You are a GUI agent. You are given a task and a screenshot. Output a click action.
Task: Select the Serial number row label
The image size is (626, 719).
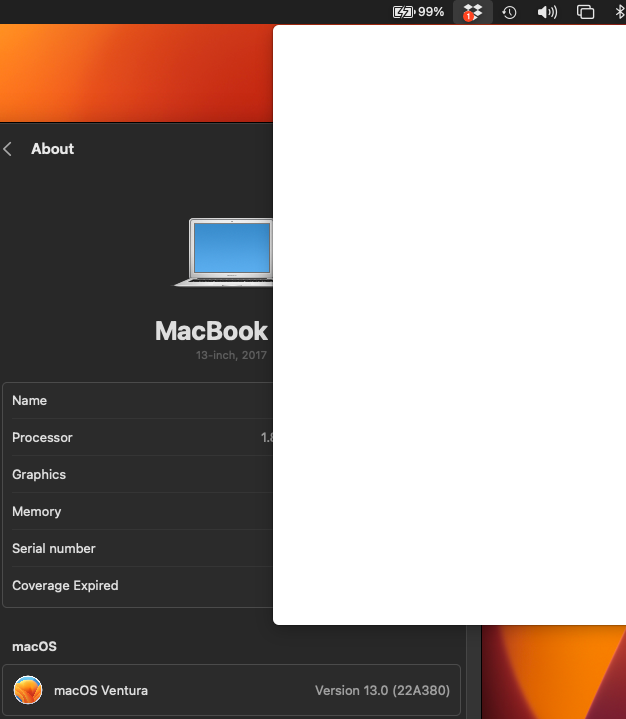point(54,548)
